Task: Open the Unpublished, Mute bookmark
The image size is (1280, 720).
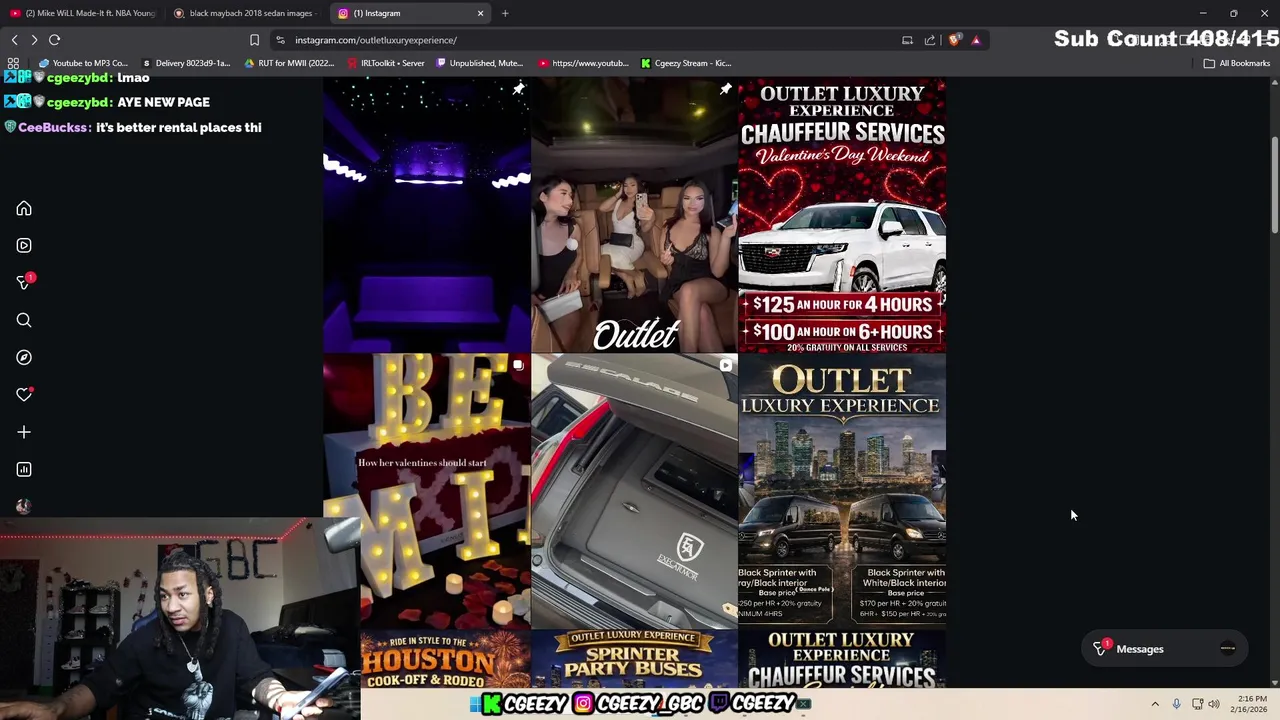Action: point(480,63)
